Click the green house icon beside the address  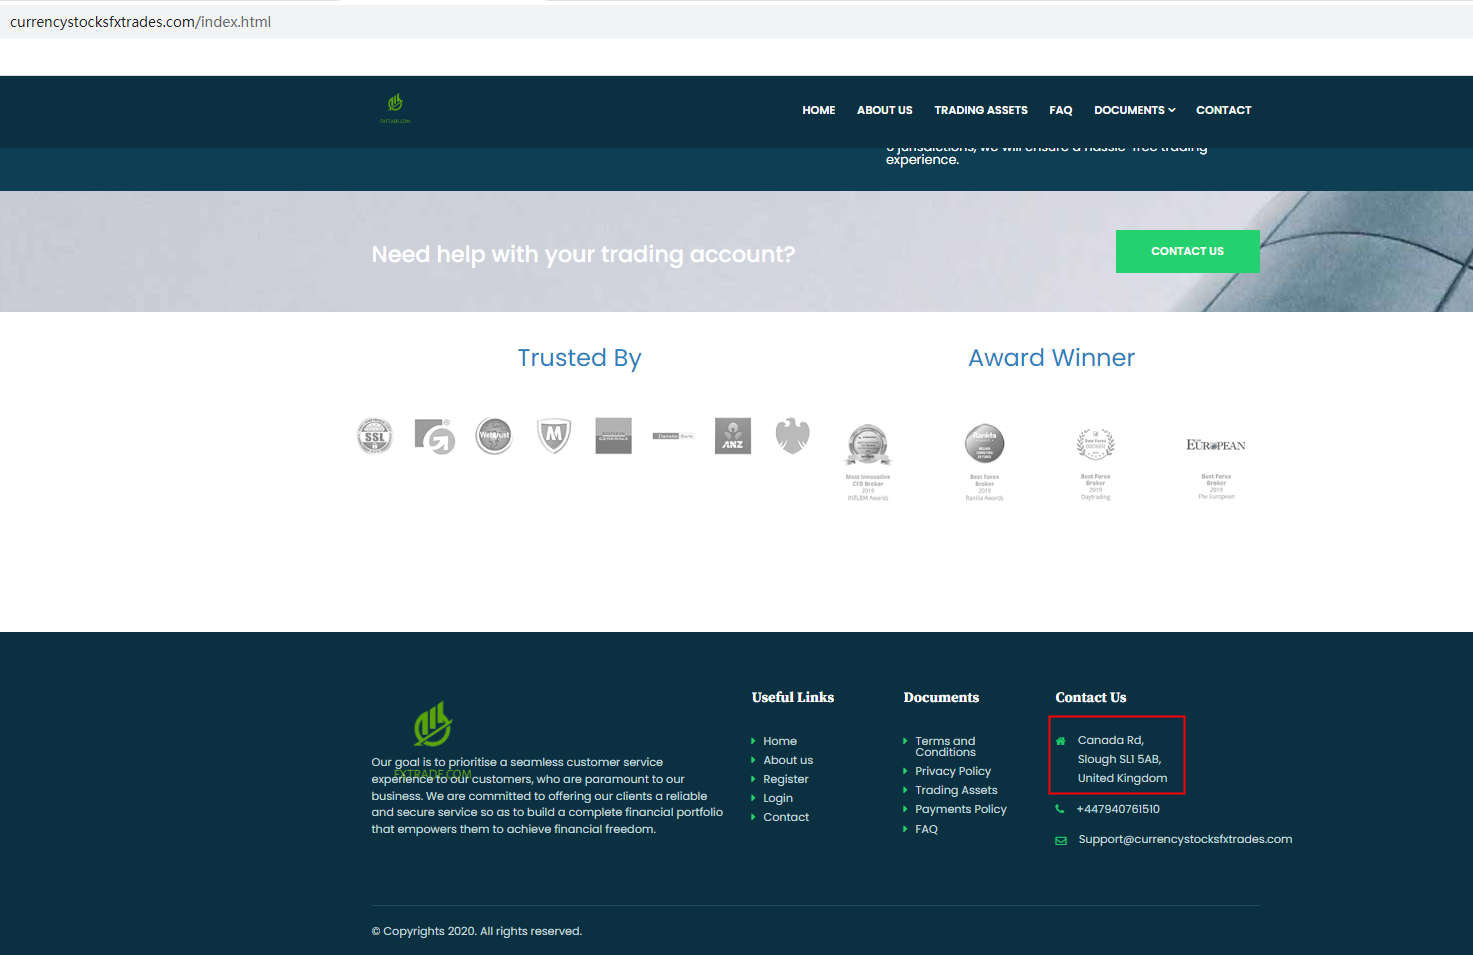(x=1061, y=741)
